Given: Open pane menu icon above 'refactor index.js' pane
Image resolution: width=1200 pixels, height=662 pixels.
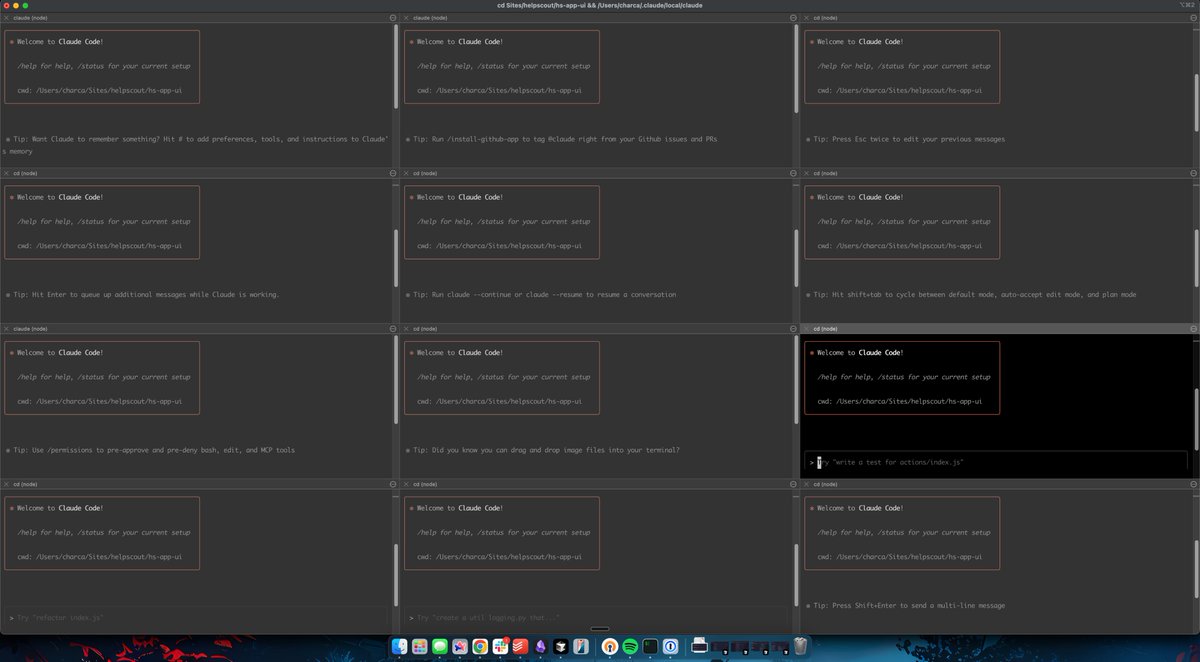Looking at the screenshot, I should point(393,484).
